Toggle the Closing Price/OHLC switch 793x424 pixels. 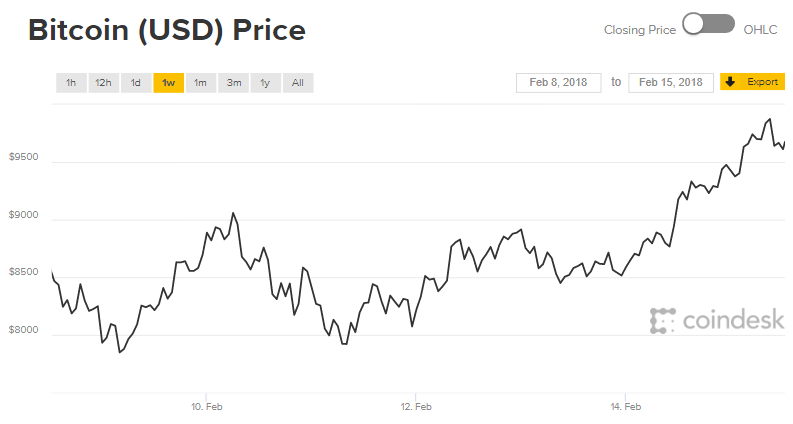tap(708, 25)
